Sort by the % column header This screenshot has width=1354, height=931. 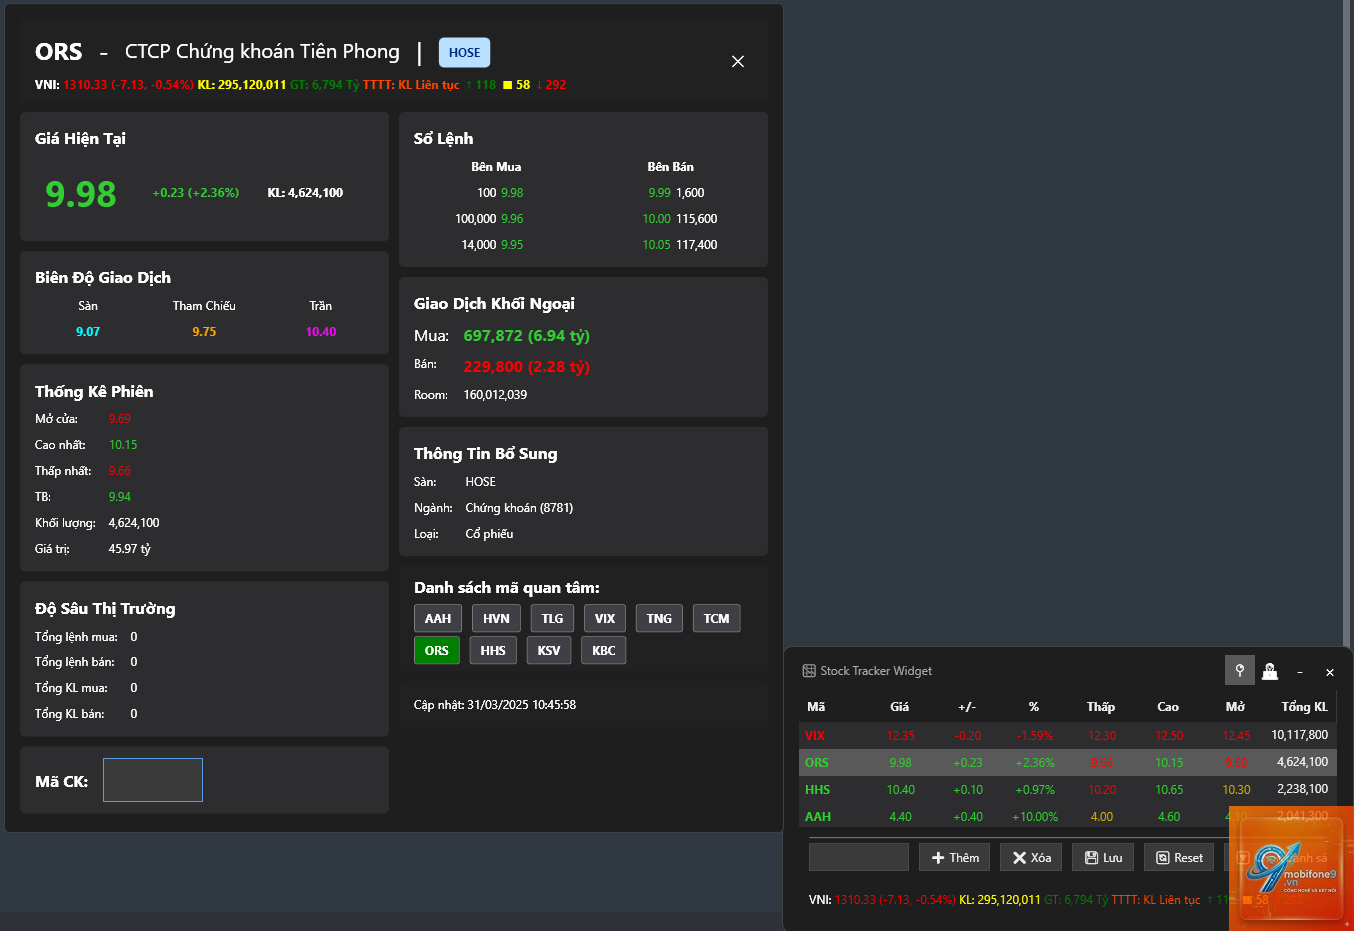pos(1034,706)
